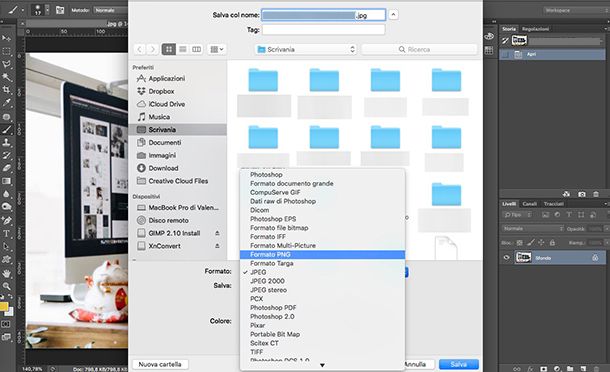Select the Clone Stamp tool

tap(6, 142)
